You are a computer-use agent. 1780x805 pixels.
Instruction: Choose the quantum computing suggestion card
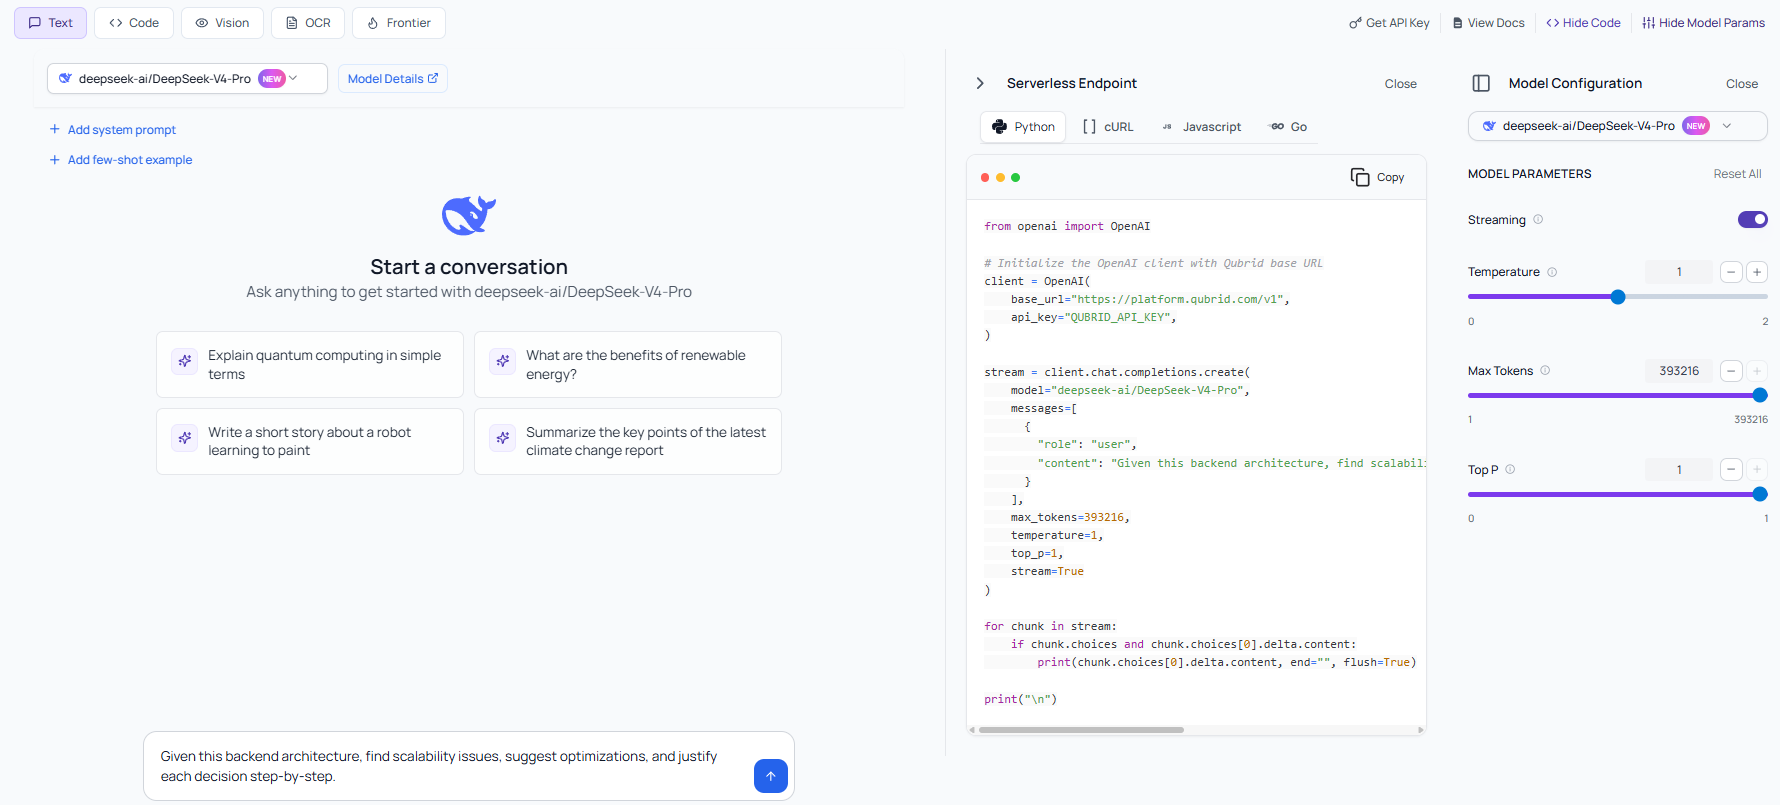[x=310, y=365]
